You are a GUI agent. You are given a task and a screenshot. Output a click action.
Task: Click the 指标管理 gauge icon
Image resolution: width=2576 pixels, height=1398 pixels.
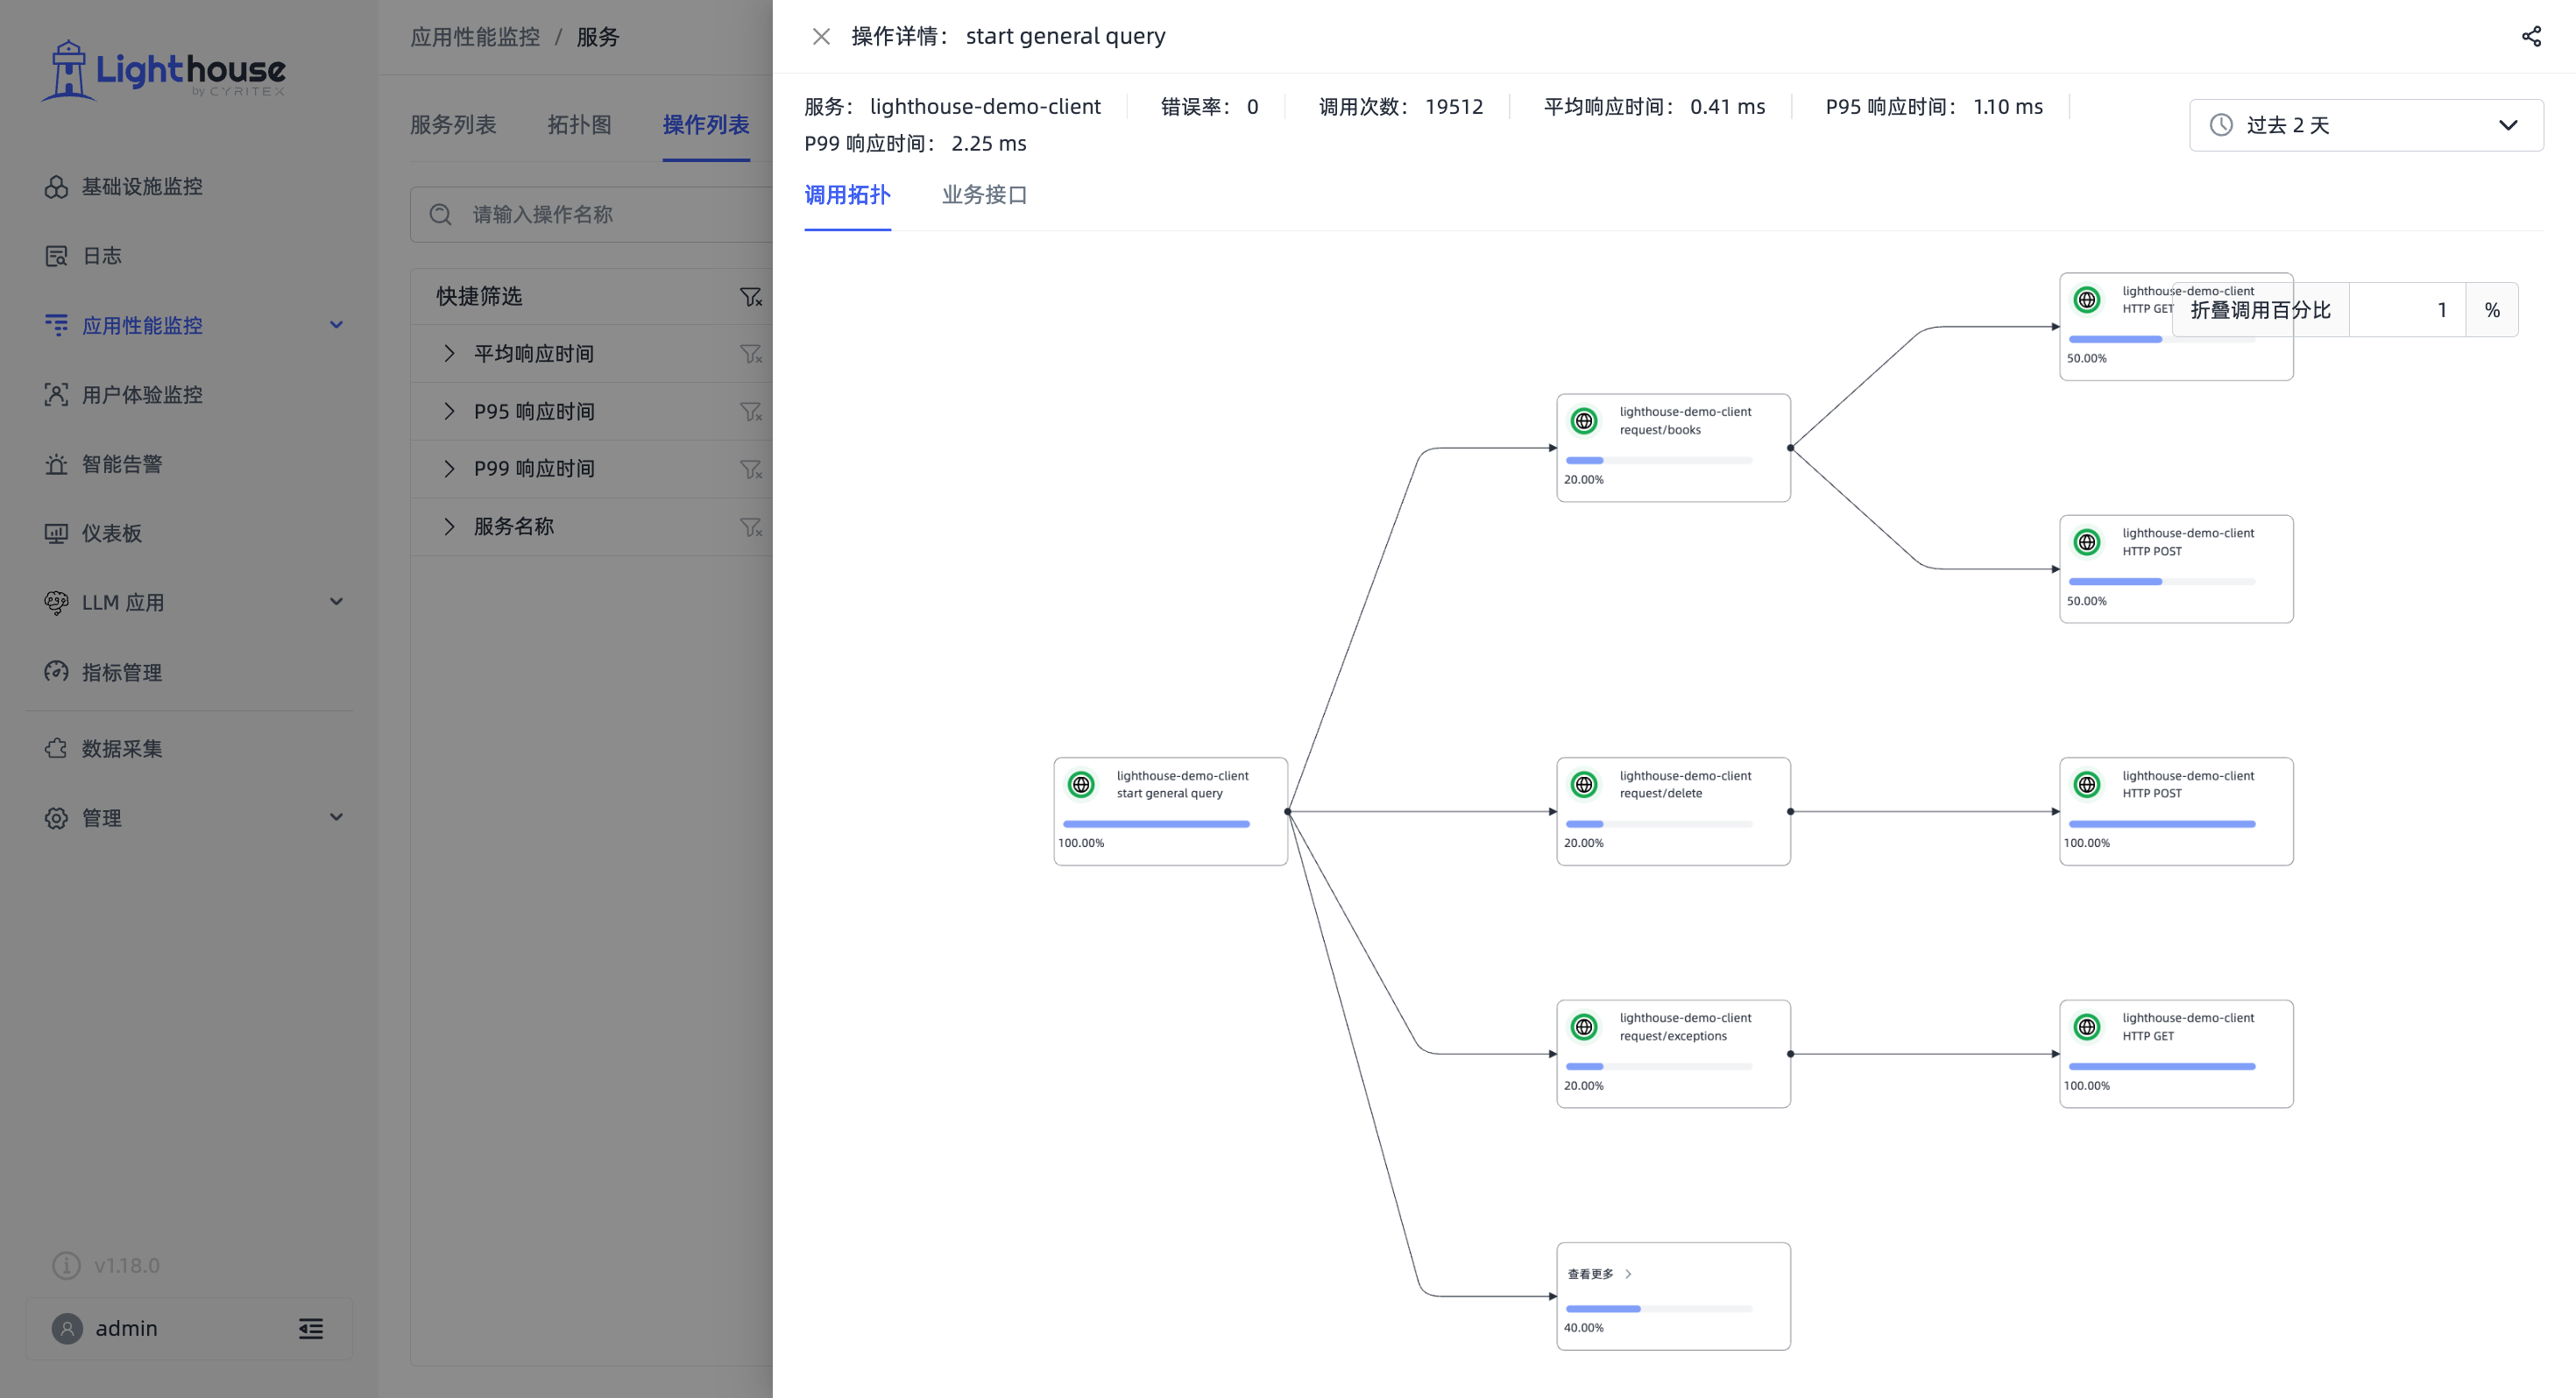click(x=56, y=672)
